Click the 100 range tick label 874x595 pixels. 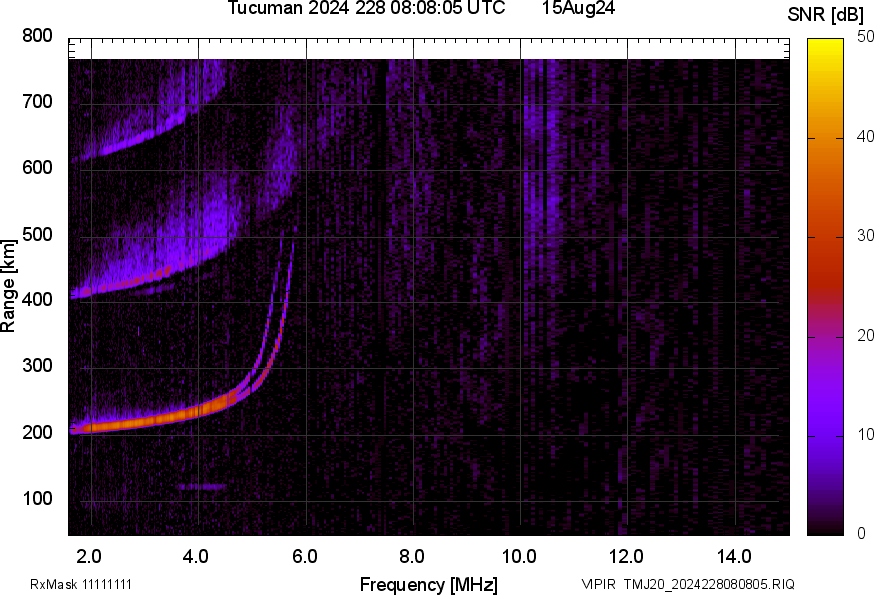(x=37, y=498)
